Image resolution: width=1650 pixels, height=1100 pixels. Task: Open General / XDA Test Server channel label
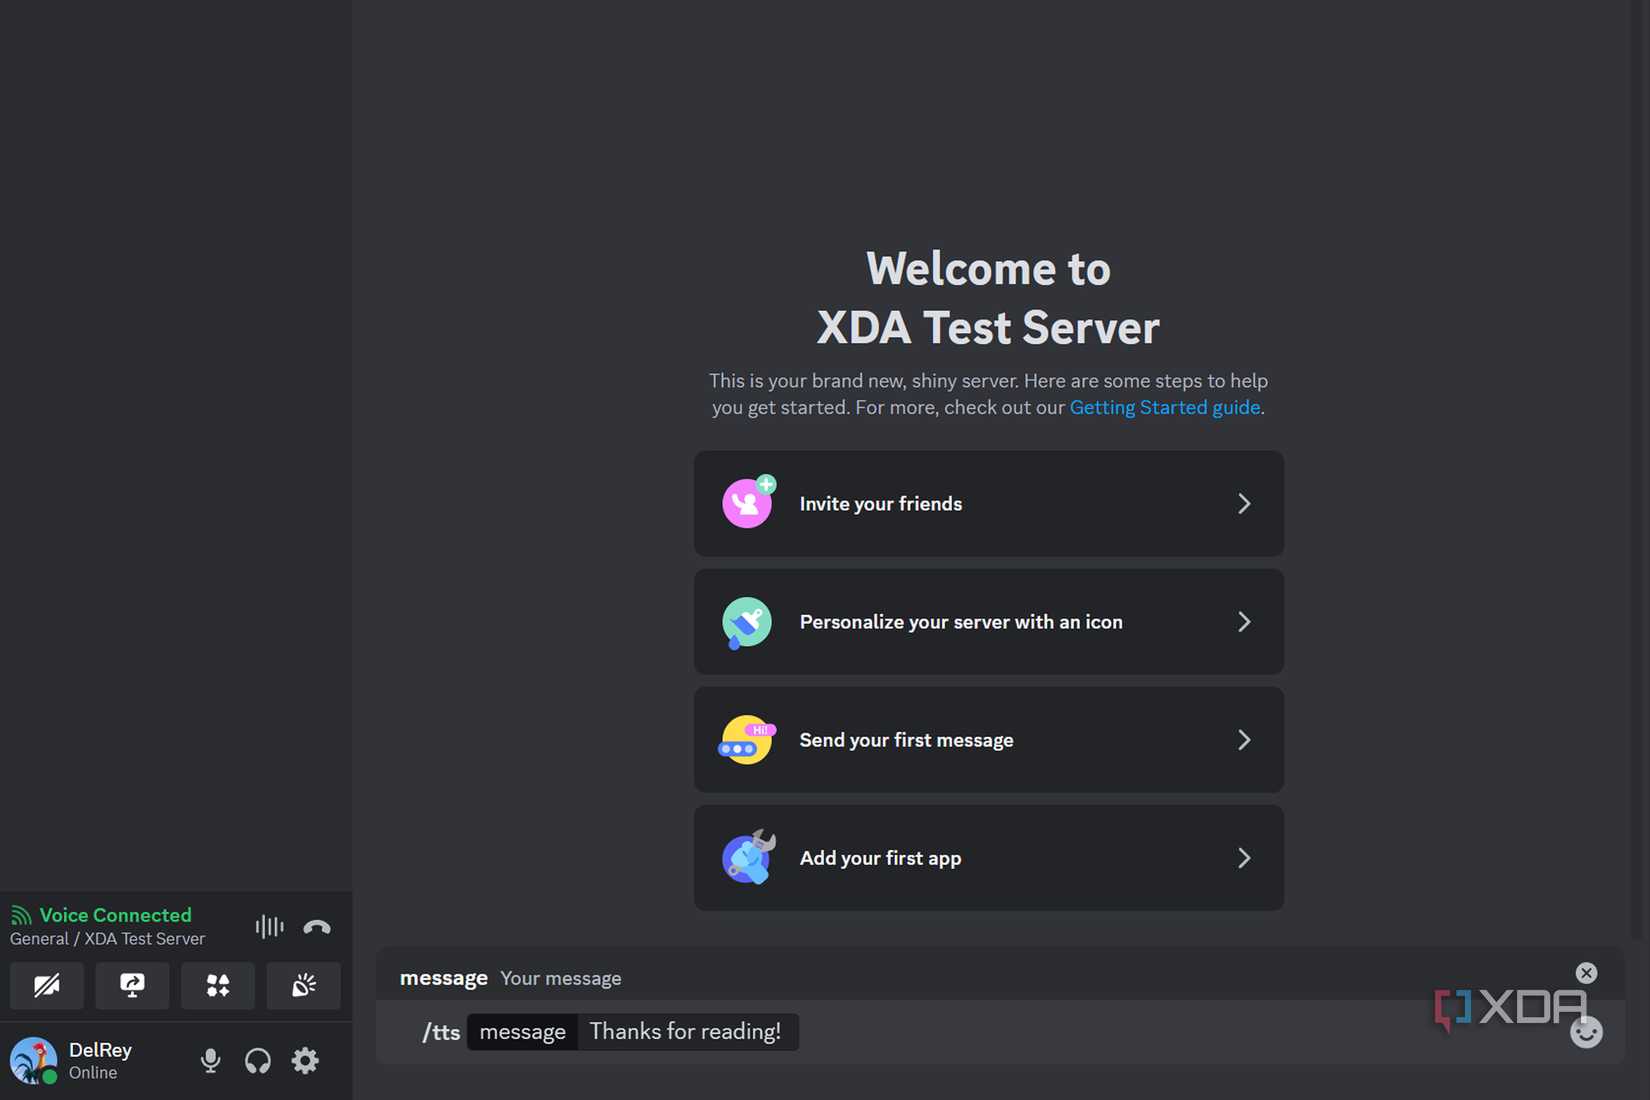107,939
